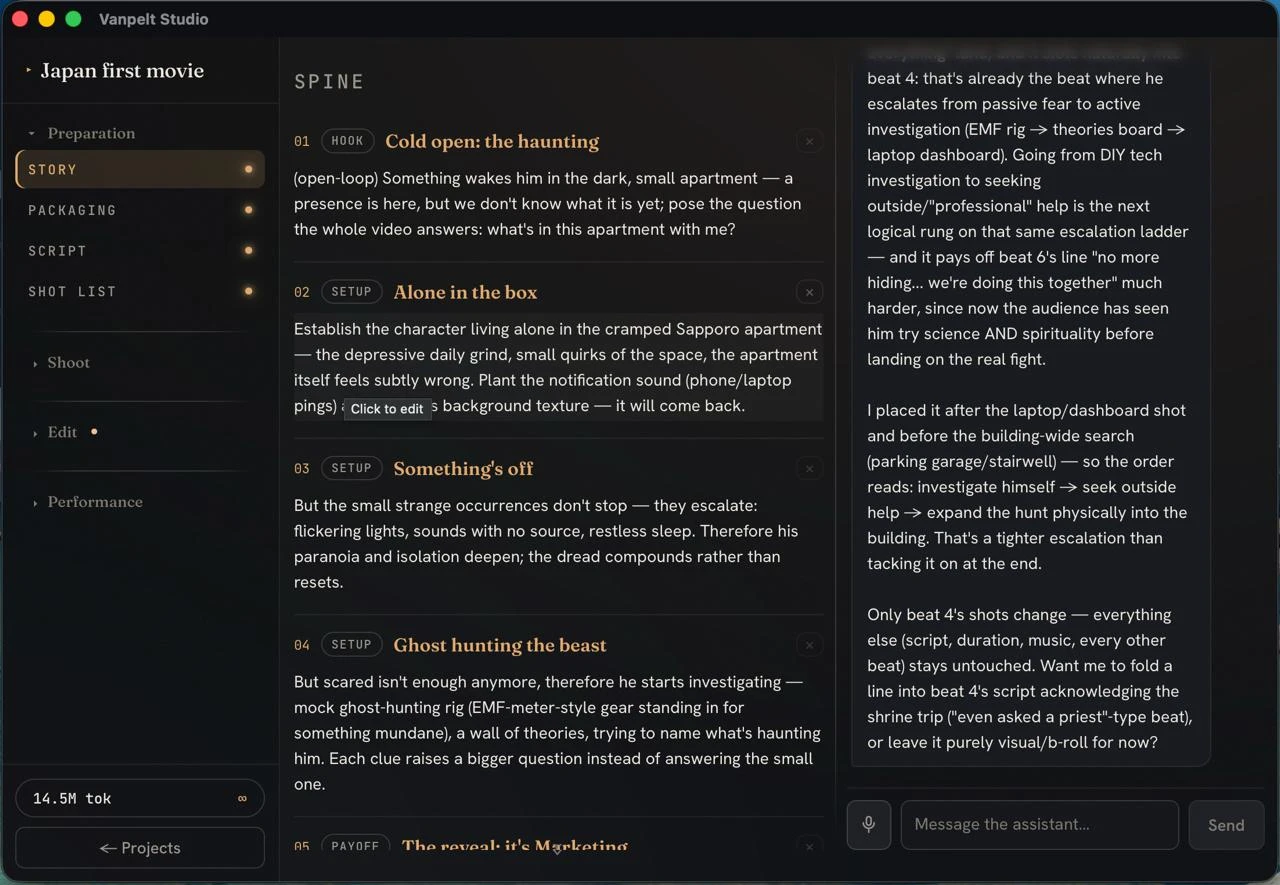Edit the Alone in the box description text
The width and height of the screenshot is (1280, 885).
[558, 368]
